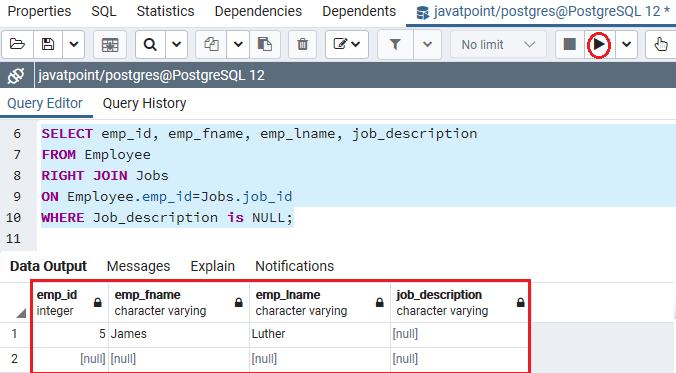This screenshot has height=373, width=676.
Task: Switch to the Properties tab
Action: (x=39, y=11)
